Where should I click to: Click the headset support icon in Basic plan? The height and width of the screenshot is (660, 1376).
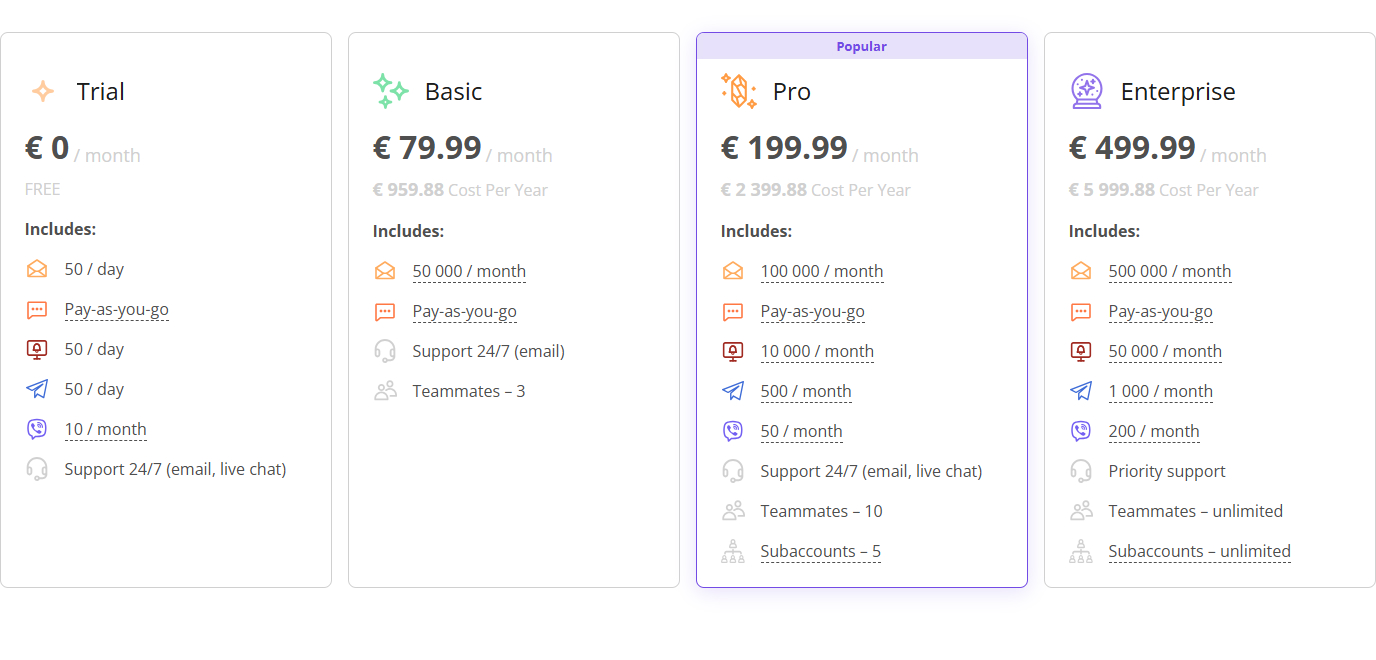[x=385, y=351]
